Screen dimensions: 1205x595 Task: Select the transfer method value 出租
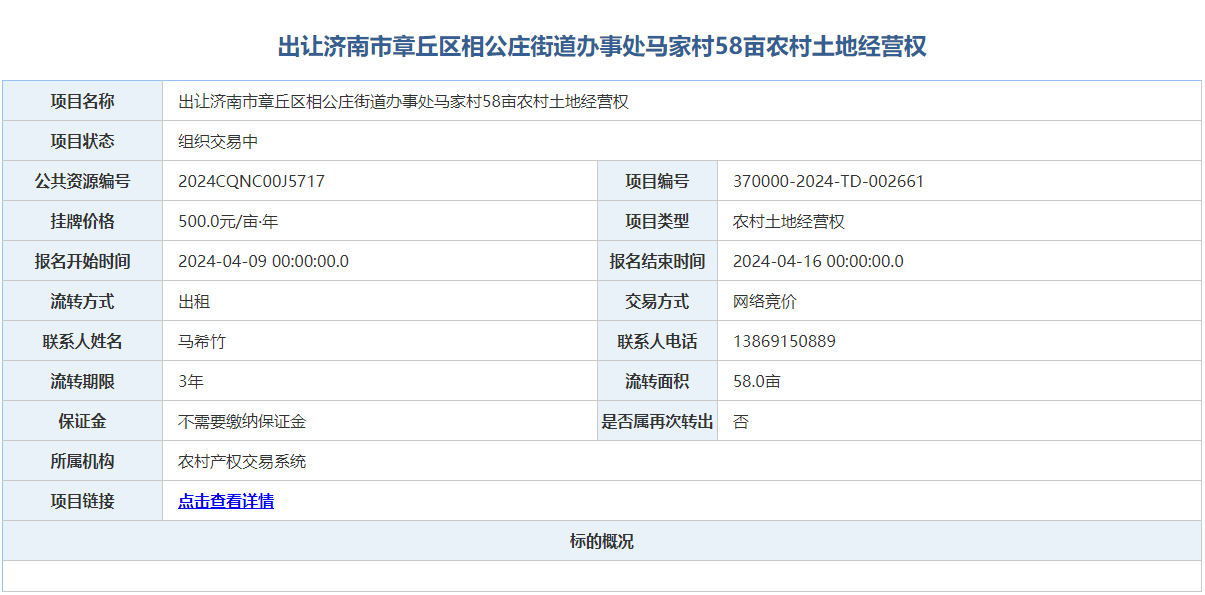click(194, 301)
